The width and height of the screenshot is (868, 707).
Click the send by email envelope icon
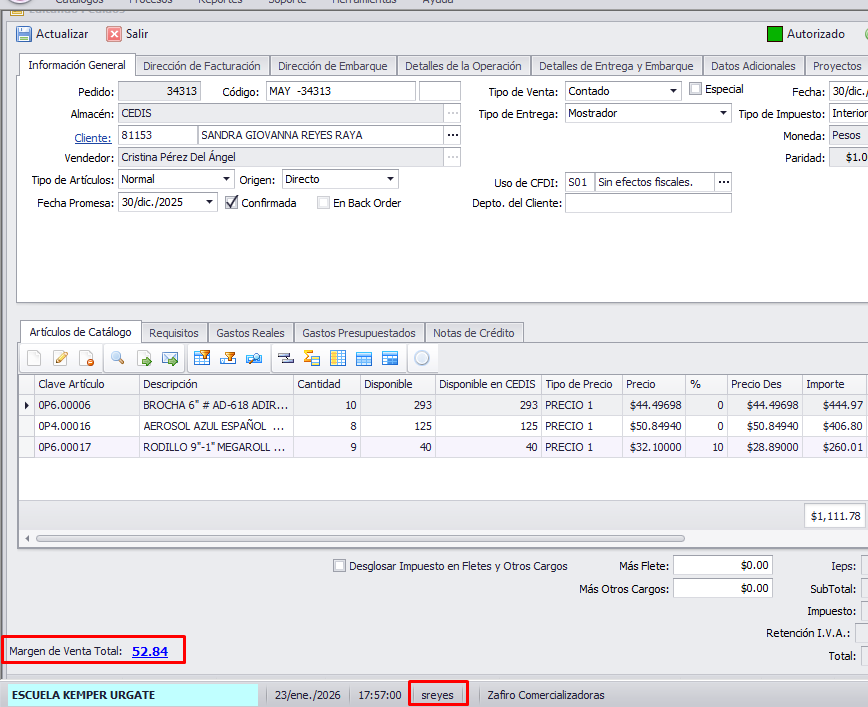point(170,358)
